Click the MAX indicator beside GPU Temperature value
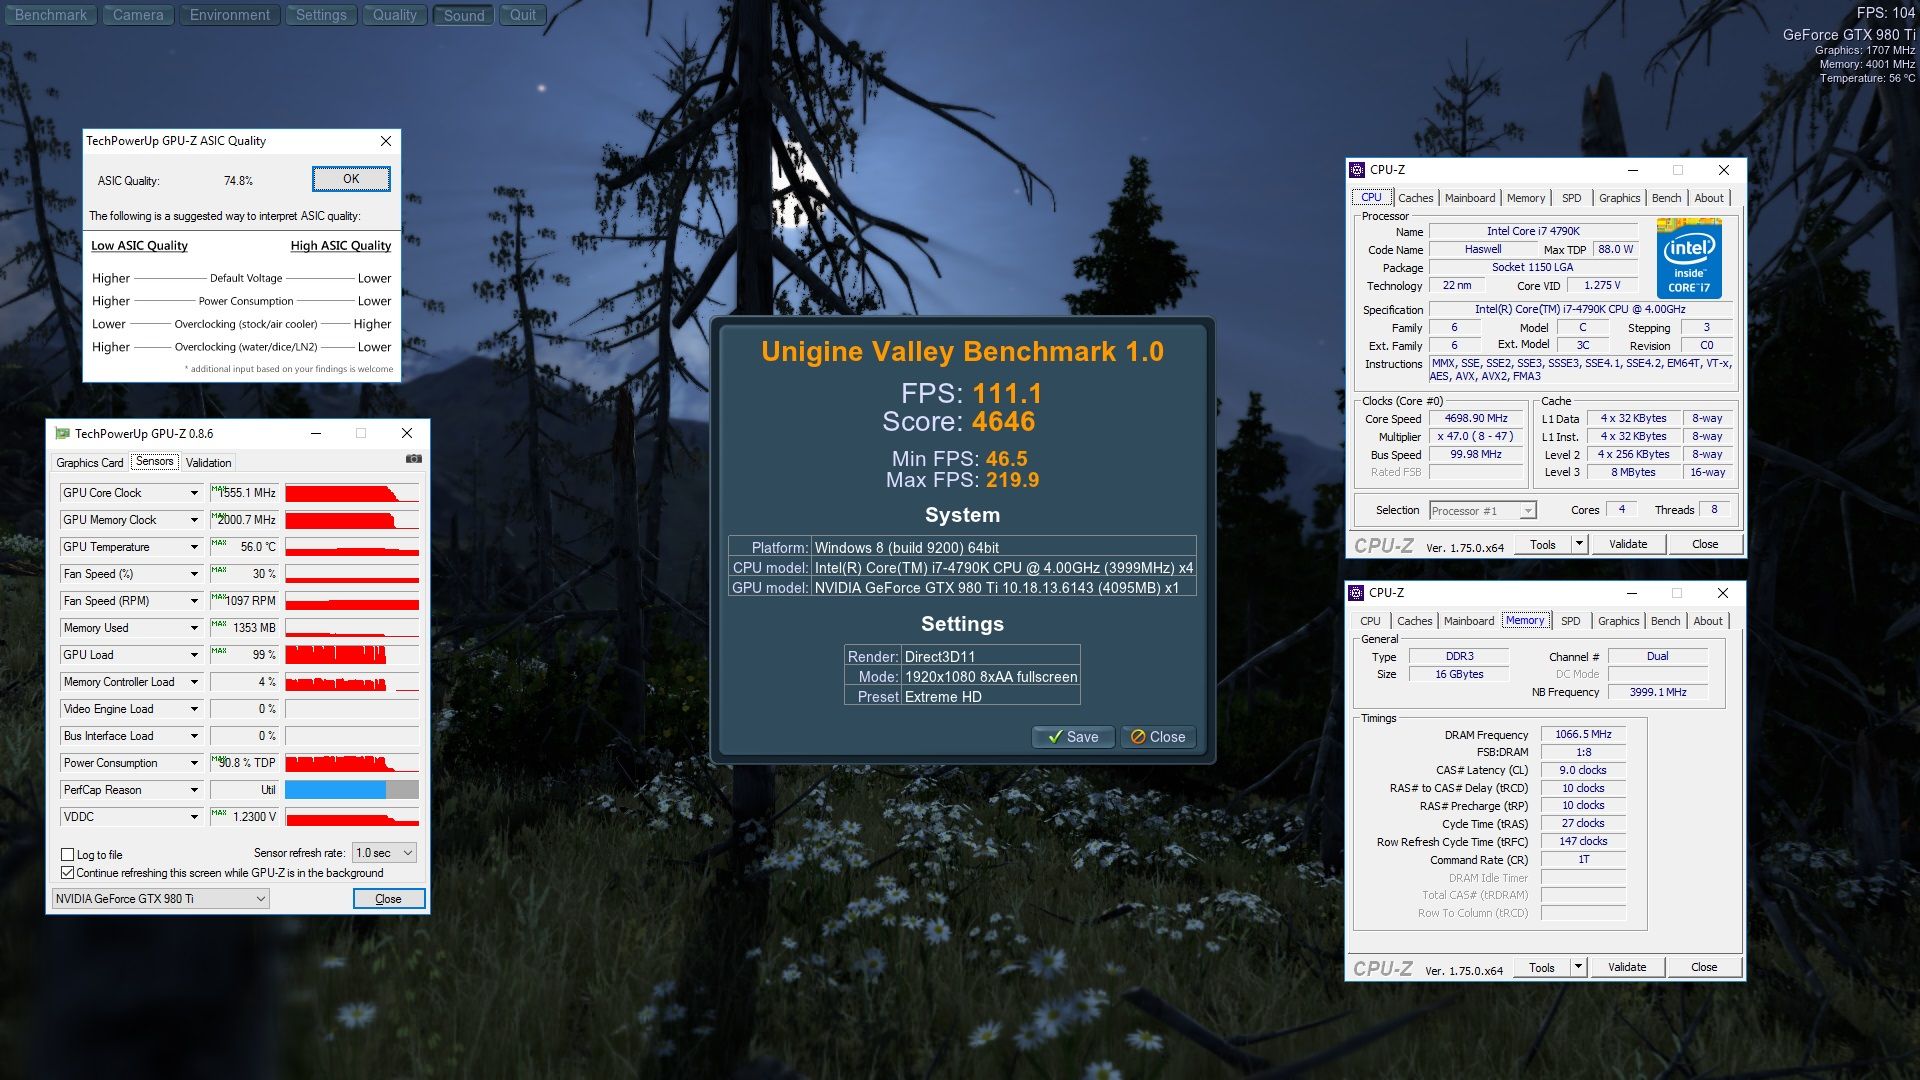This screenshot has width=1920, height=1080. (x=219, y=543)
